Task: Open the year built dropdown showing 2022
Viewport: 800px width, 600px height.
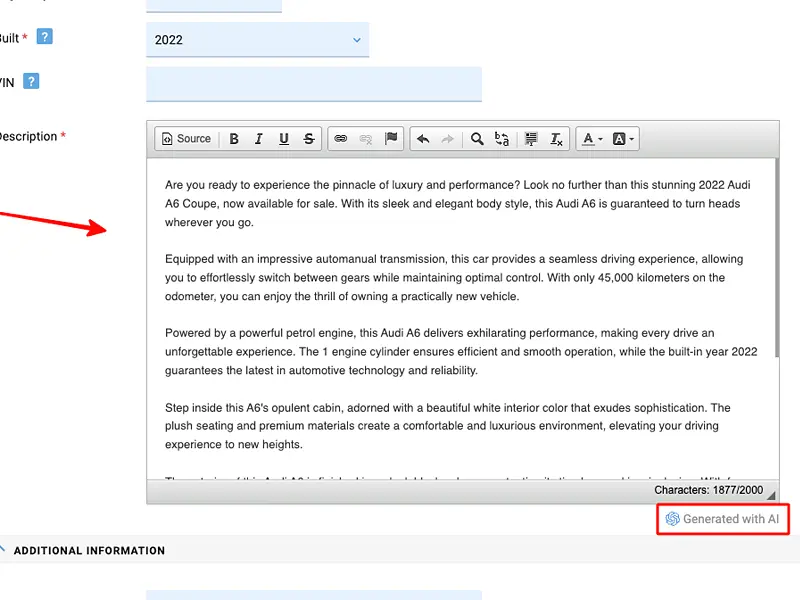Action: click(258, 40)
